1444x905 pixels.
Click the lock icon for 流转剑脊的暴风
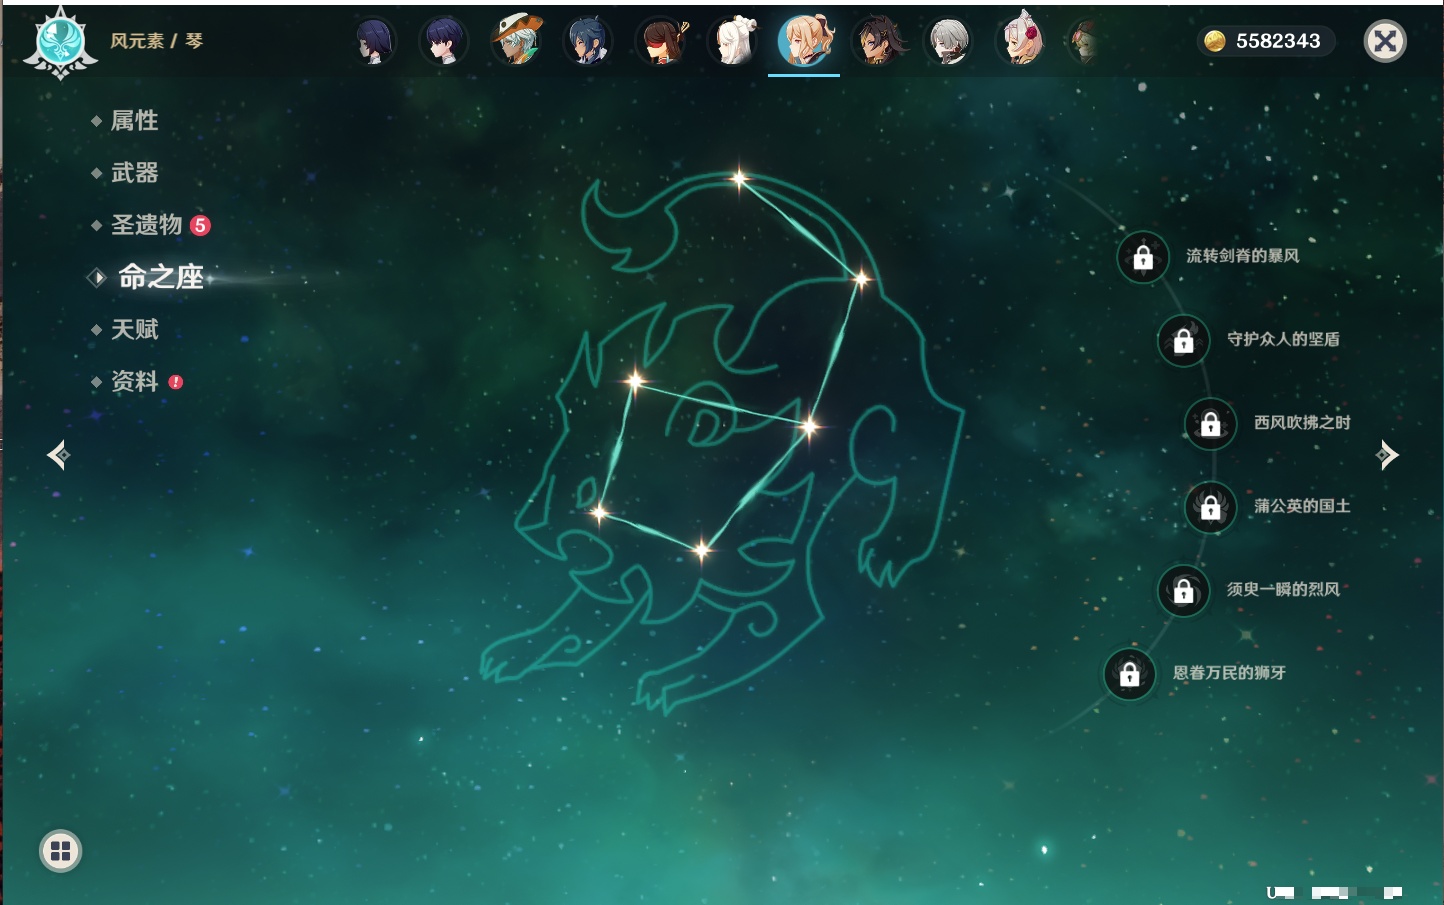tap(1143, 258)
